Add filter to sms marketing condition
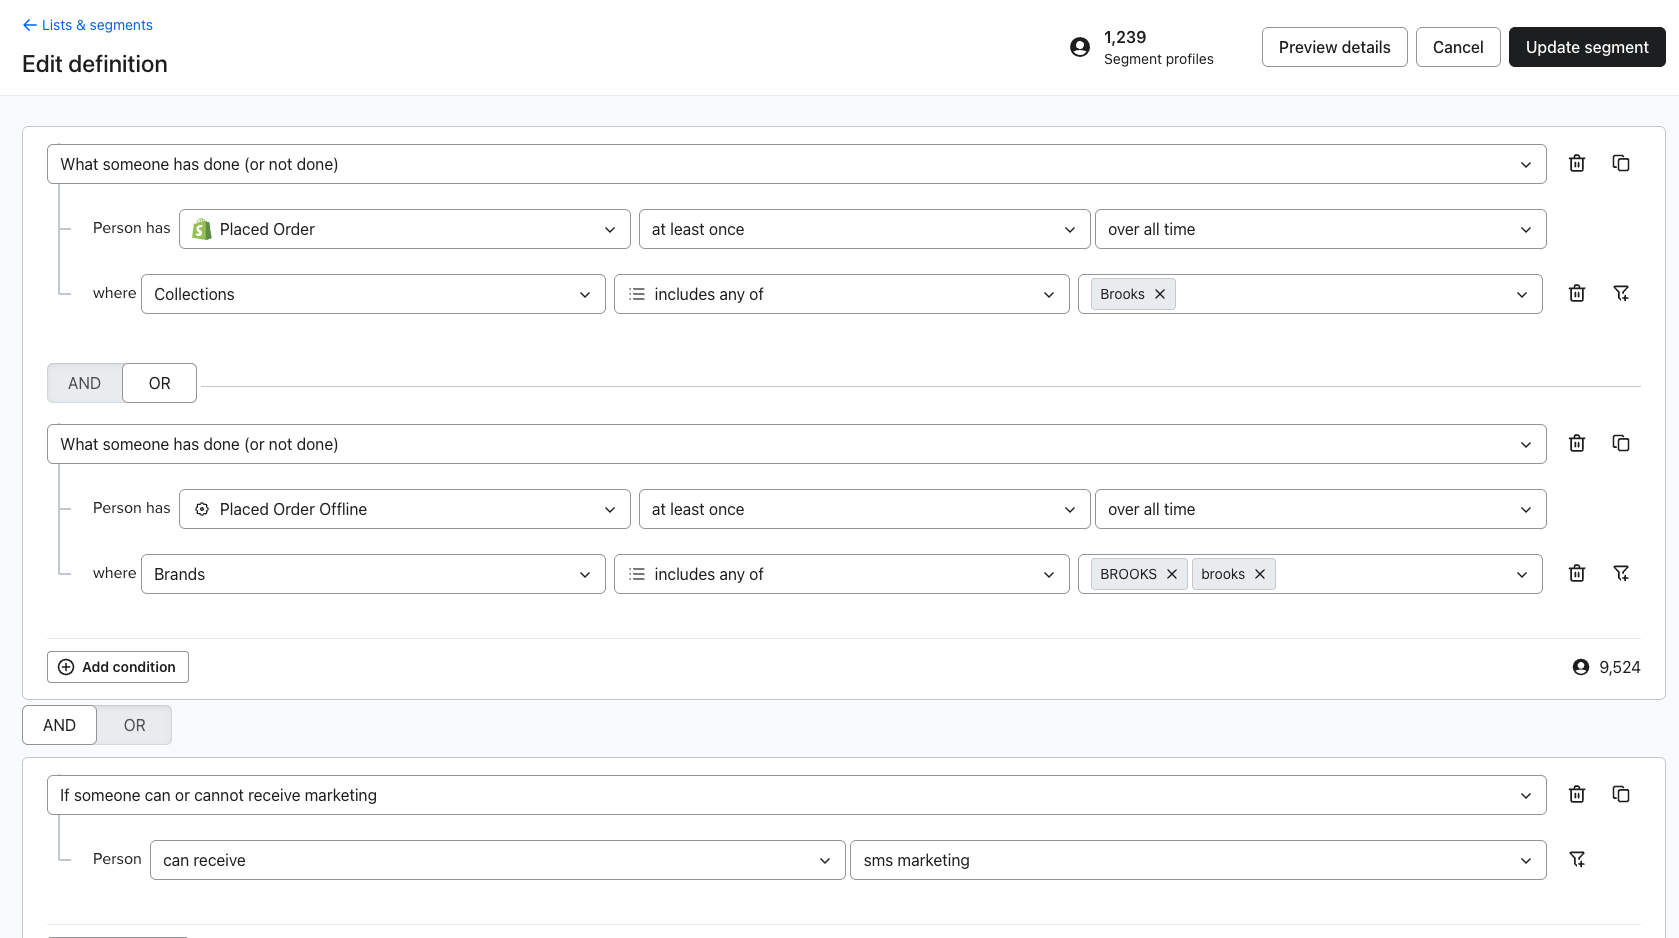 coord(1577,859)
